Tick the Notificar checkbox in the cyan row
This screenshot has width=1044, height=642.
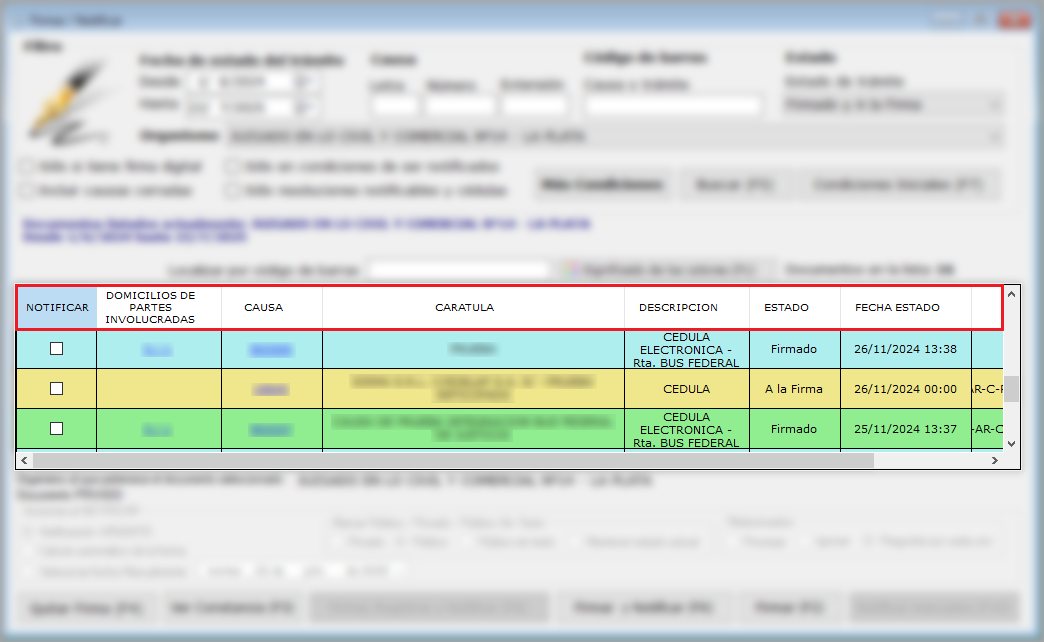57,349
